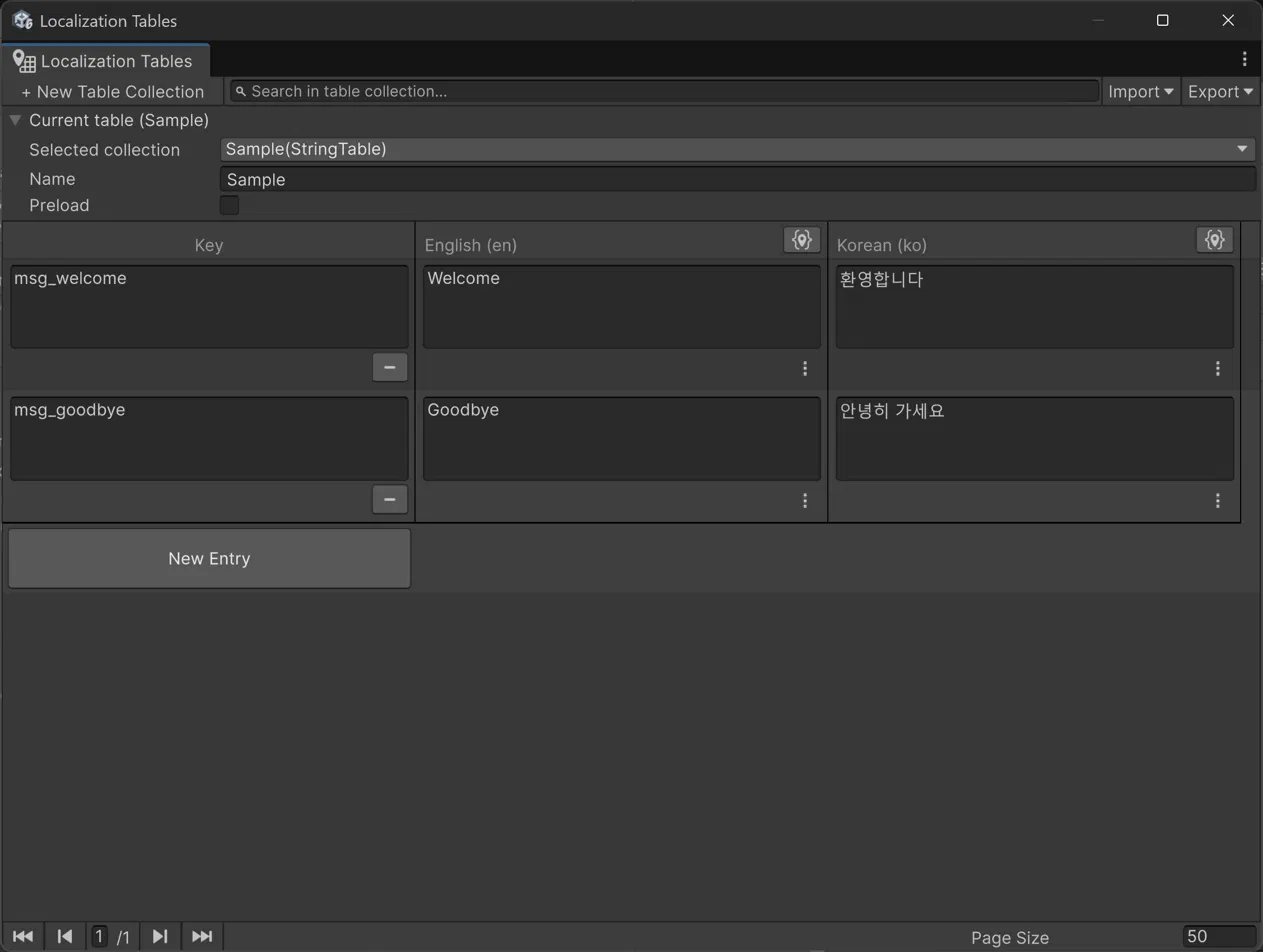Viewport: 1263px width, 952px height.
Task: Open the Export dropdown menu
Action: coord(1221,91)
